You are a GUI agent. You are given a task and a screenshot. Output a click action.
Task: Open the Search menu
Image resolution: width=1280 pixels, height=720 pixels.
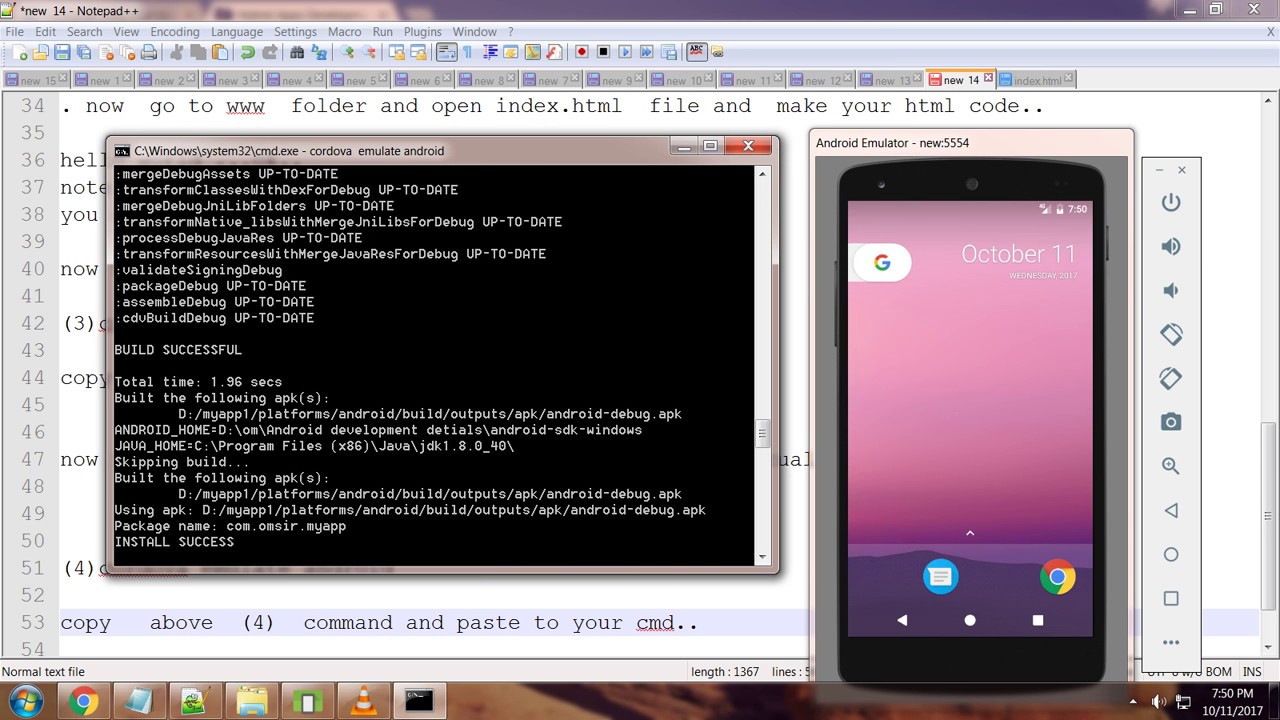click(x=85, y=32)
